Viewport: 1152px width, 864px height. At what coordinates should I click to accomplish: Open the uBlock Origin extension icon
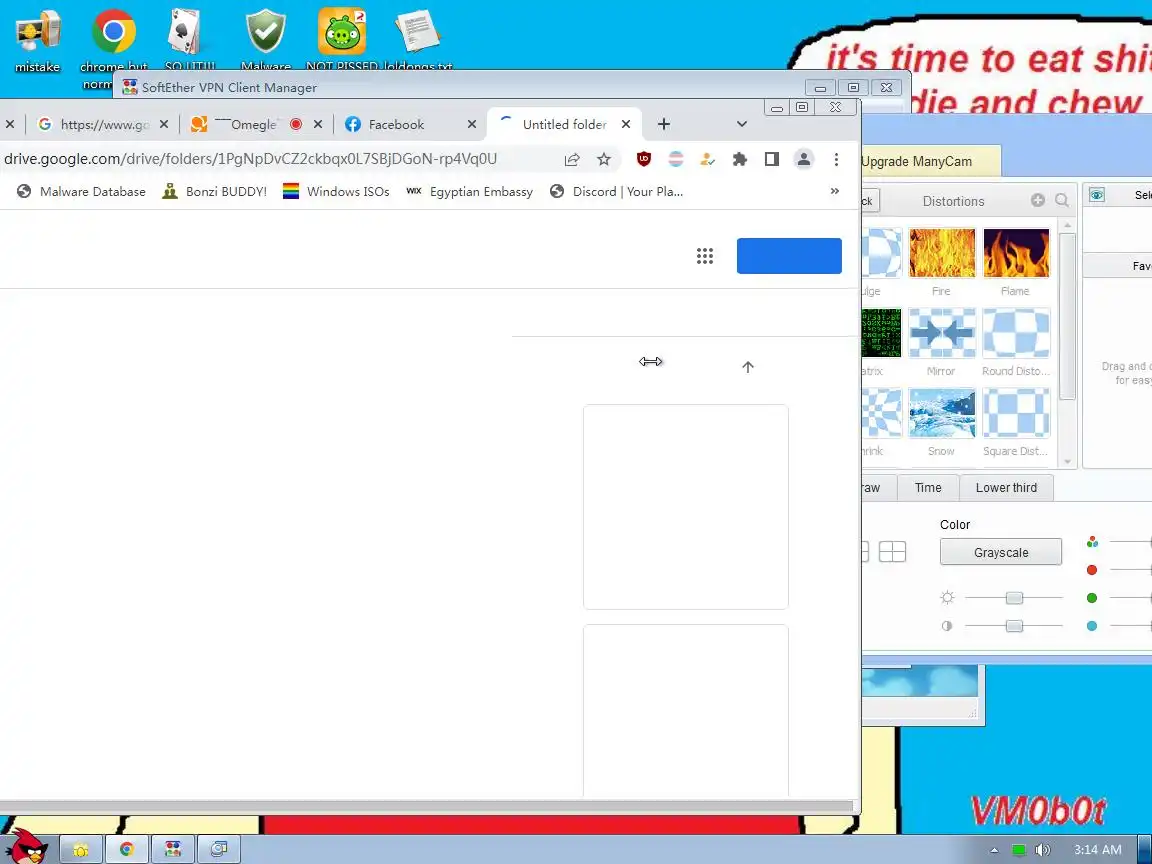pyautogui.click(x=644, y=159)
